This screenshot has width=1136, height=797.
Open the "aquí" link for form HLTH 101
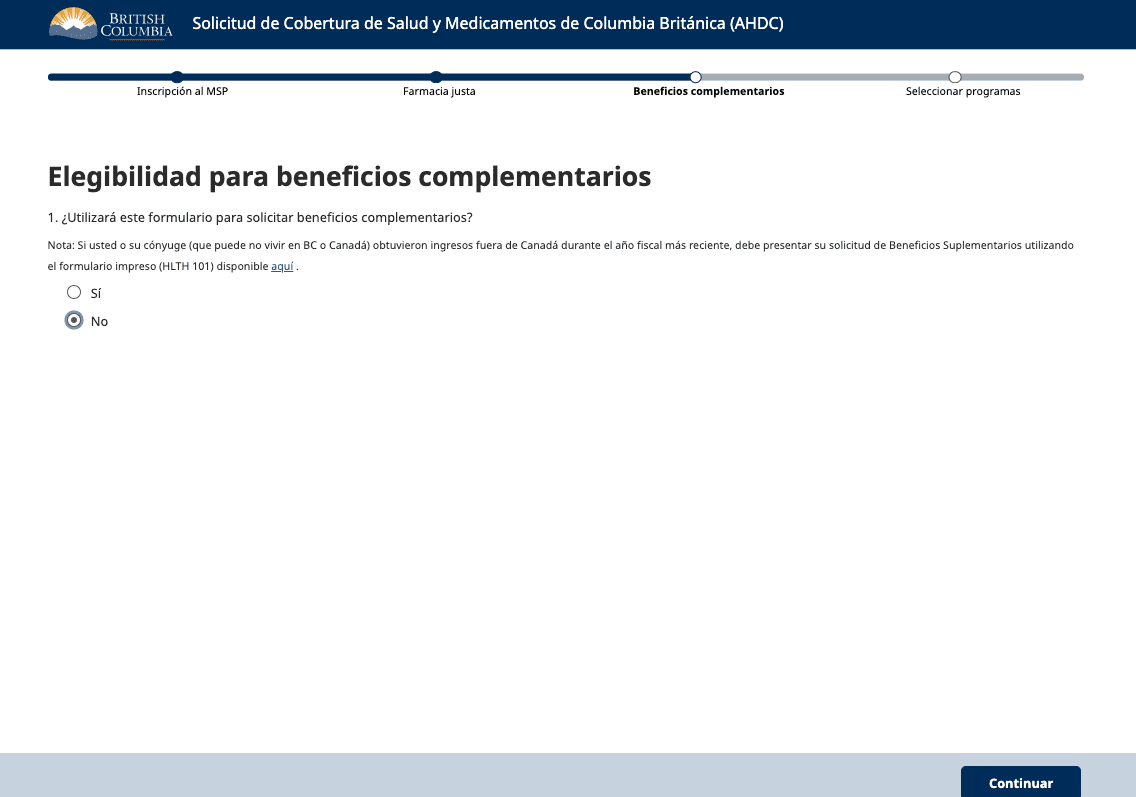tap(282, 267)
